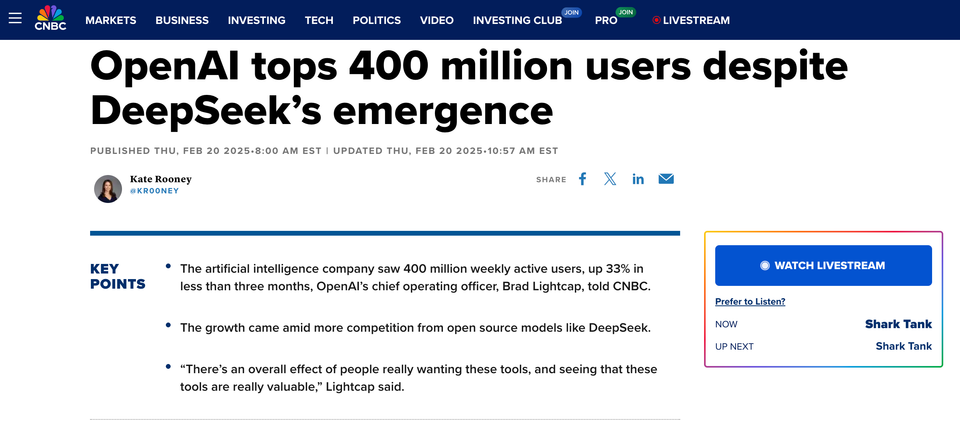Image resolution: width=960 pixels, height=433 pixels.
Task: Go to the CNBC peacock logo homepage
Action: click(x=50, y=18)
